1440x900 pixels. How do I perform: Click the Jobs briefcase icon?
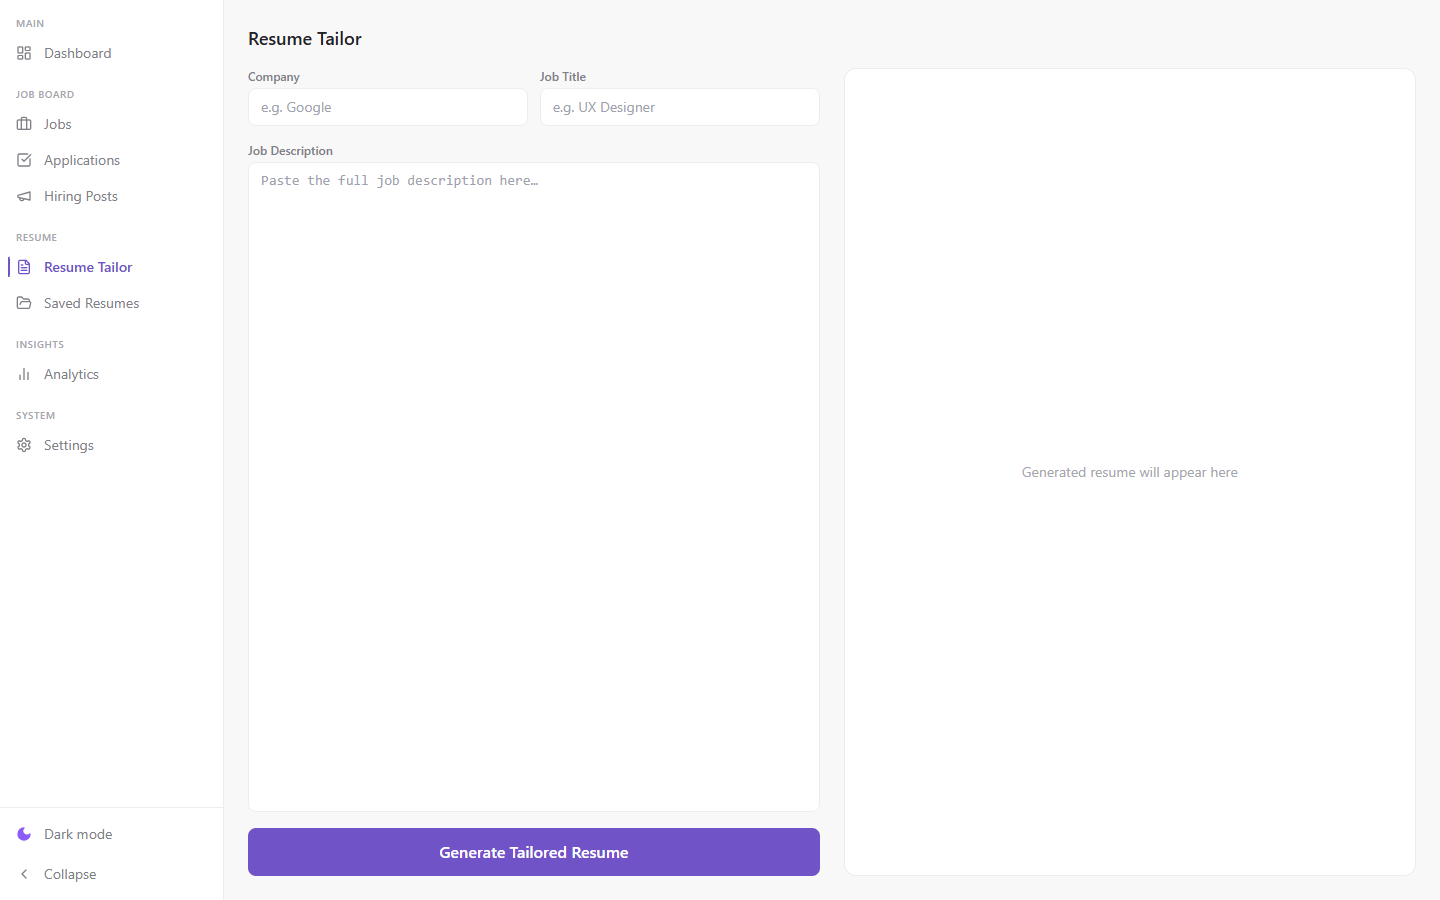pos(24,124)
